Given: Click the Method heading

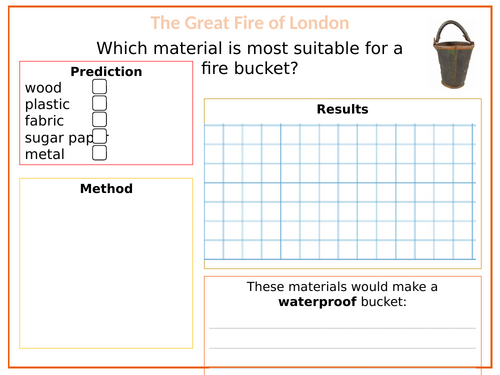Looking at the screenshot, I should pos(106,189).
